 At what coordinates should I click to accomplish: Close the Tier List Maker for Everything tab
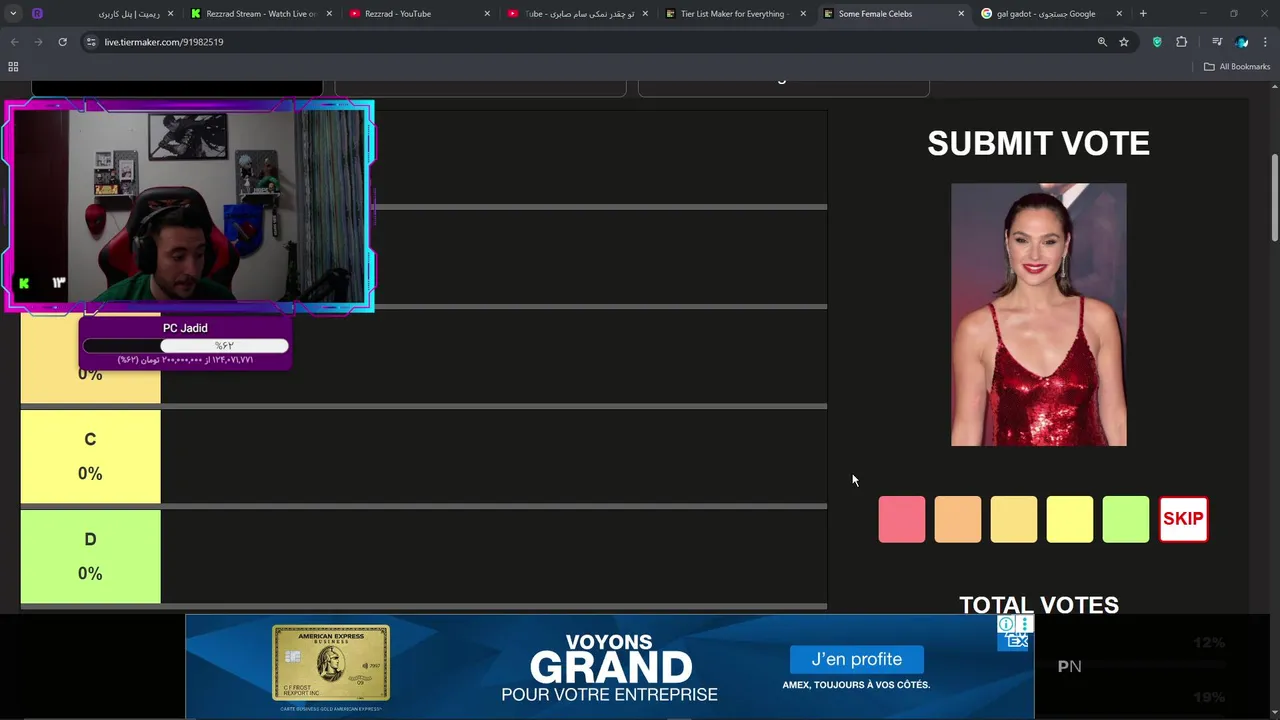pyautogui.click(x=803, y=14)
